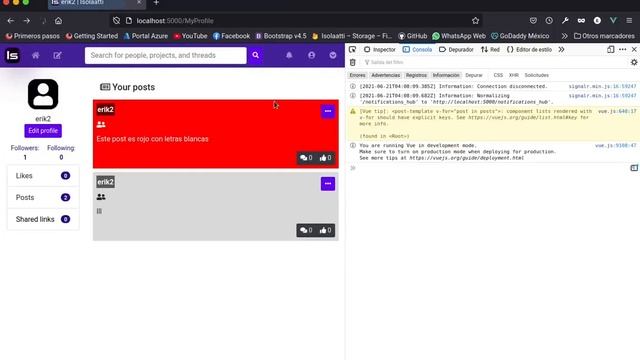The image size is (640, 360).
Task: Click the console filter output field
Action: click(x=494, y=62)
